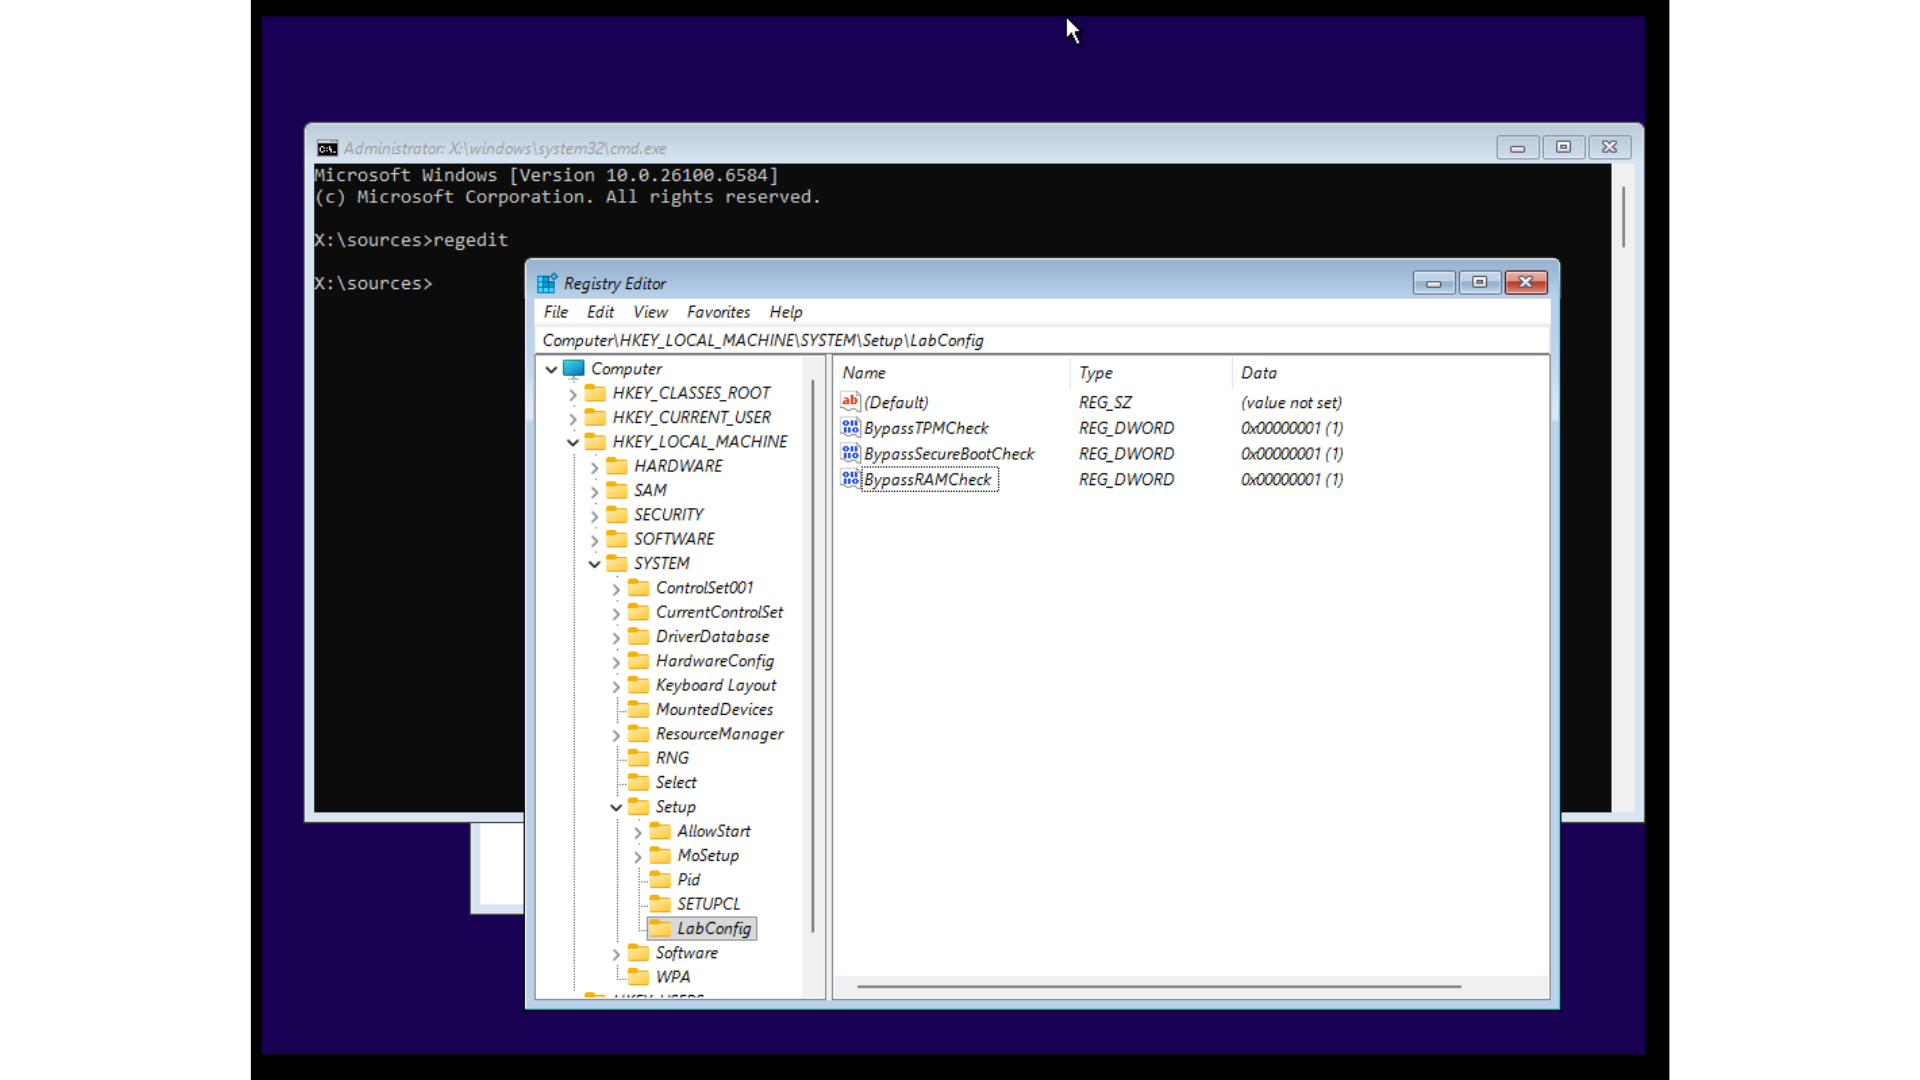Open the File menu in Registry Editor
This screenshot has width=1920, height=1080.
click(555, 311)
